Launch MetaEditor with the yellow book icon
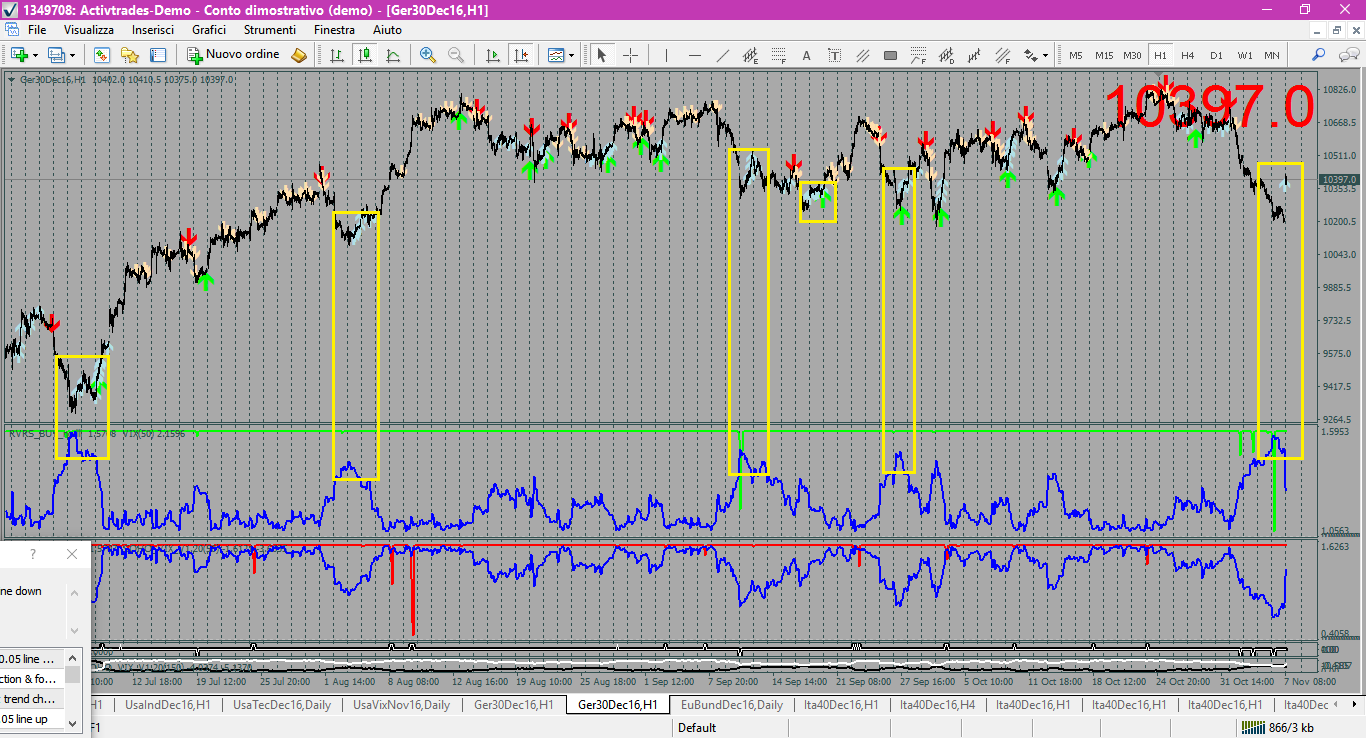 pos(299,55)
